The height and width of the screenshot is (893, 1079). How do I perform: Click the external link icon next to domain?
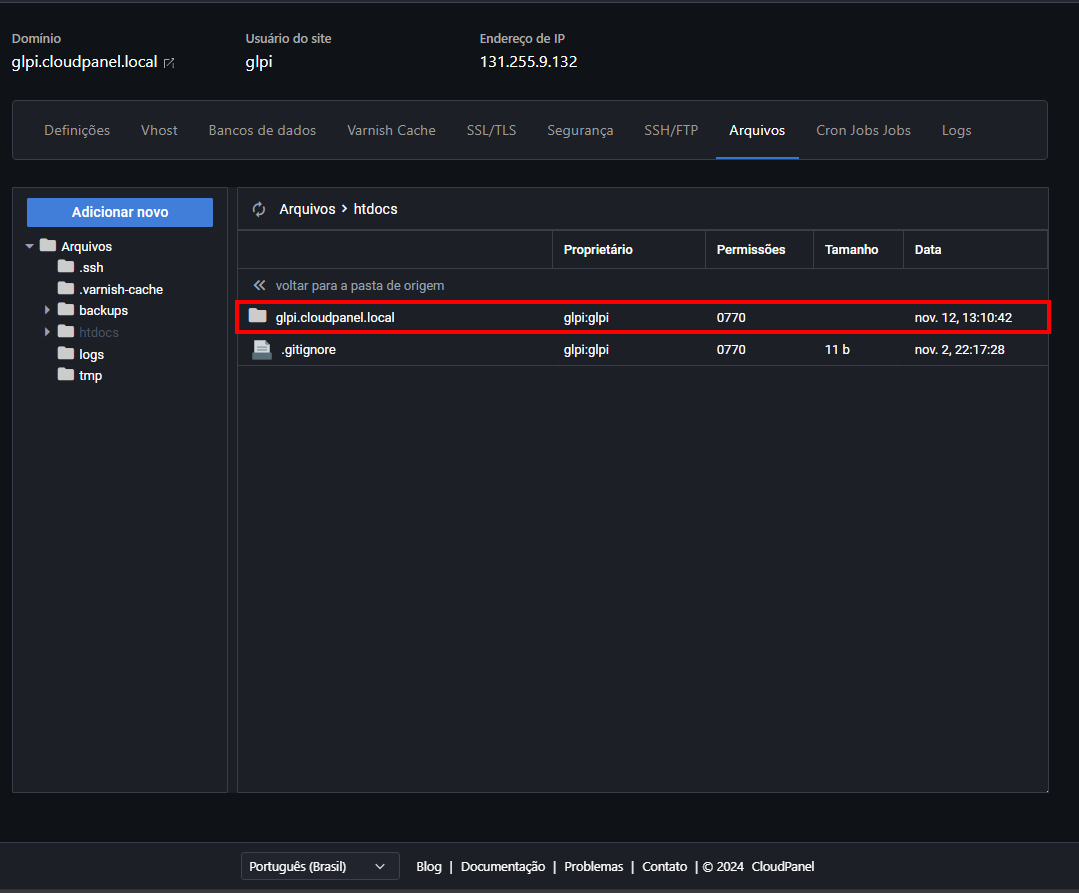[169, 63]
